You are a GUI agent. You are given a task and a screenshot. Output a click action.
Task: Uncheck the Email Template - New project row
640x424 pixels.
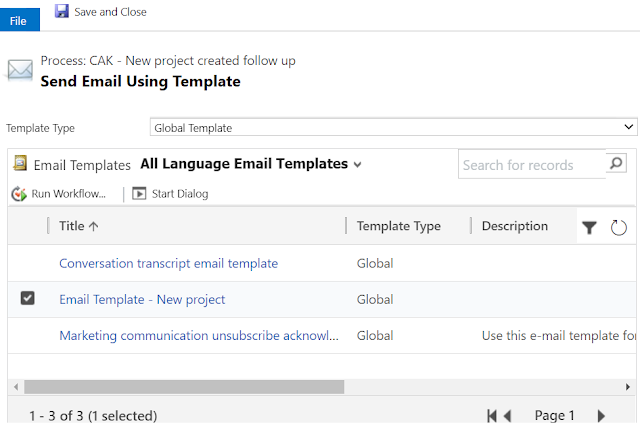point(27,298)
